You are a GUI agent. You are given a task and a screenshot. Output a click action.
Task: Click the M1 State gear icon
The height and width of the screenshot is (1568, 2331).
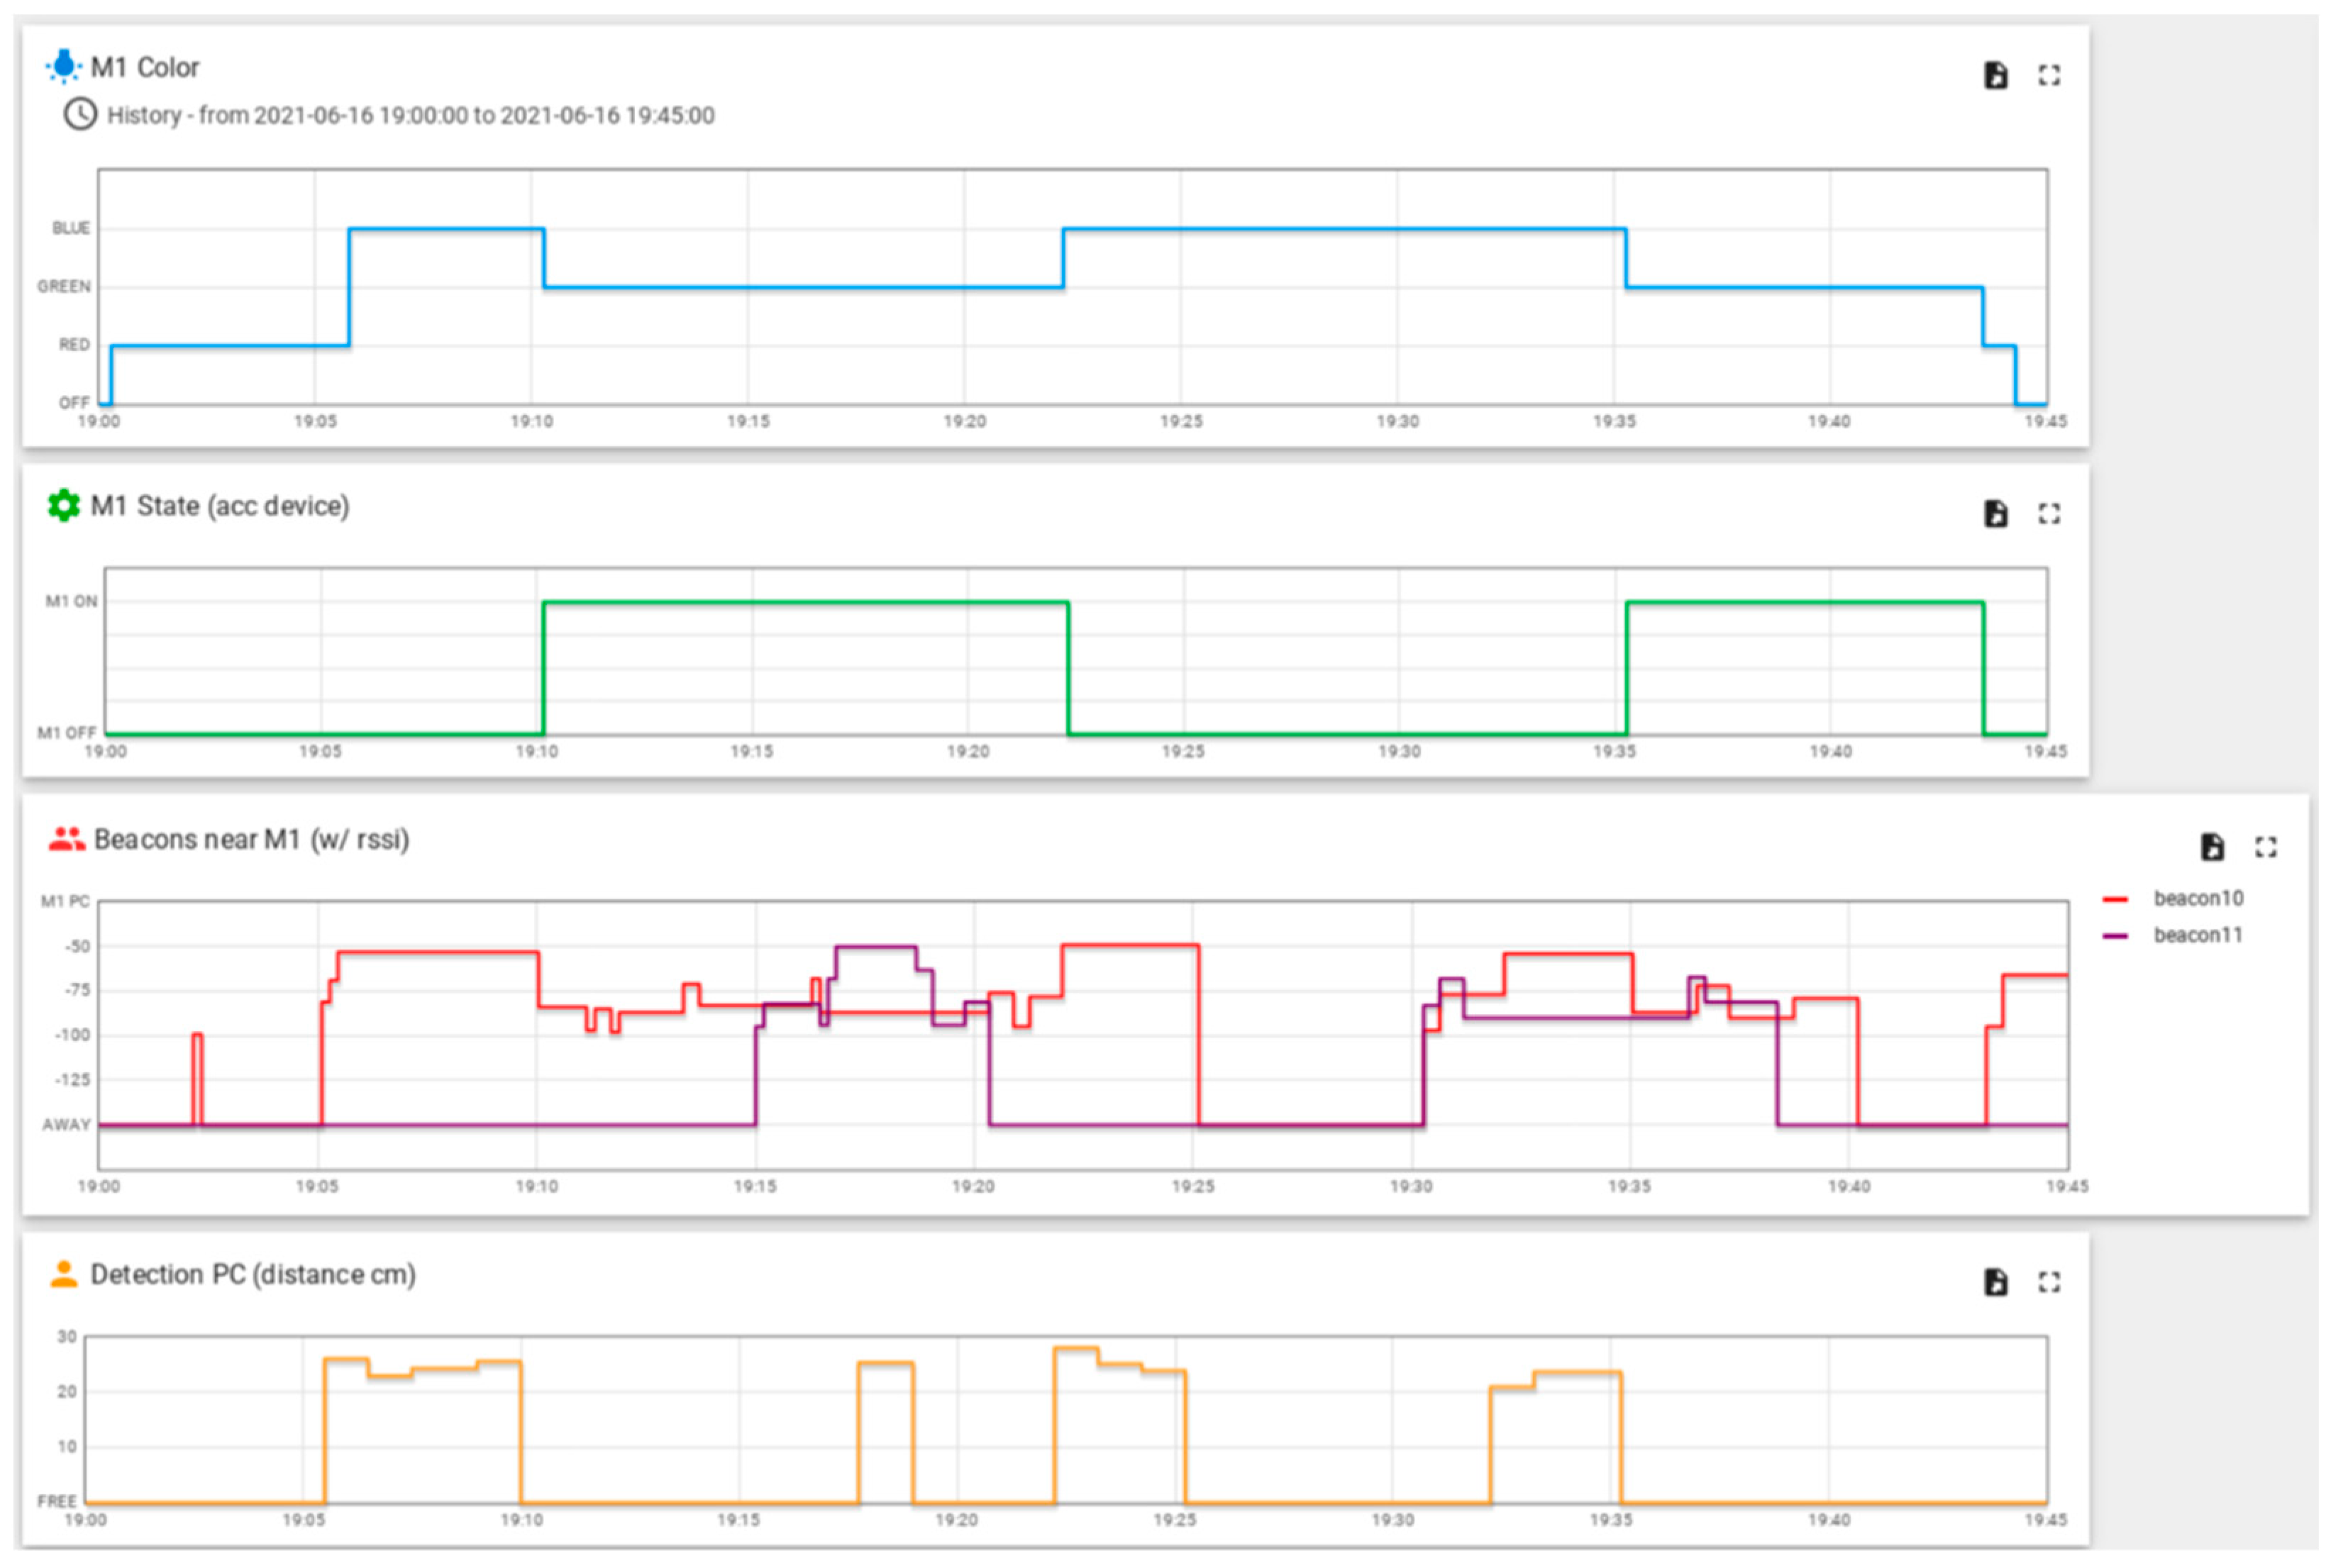pos(64,506)
